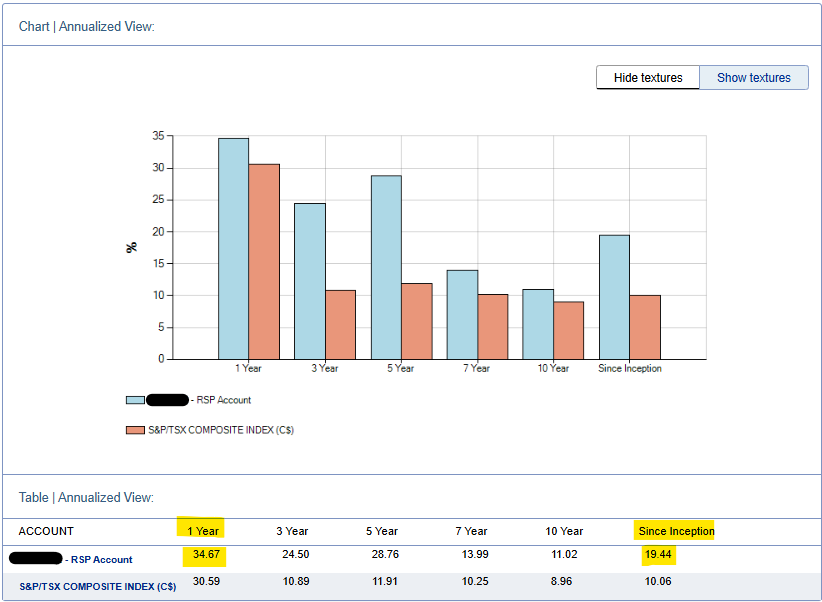Viewport: 822px width, 602px height.
Task: Click the index value 10.89
Action: 296,581
